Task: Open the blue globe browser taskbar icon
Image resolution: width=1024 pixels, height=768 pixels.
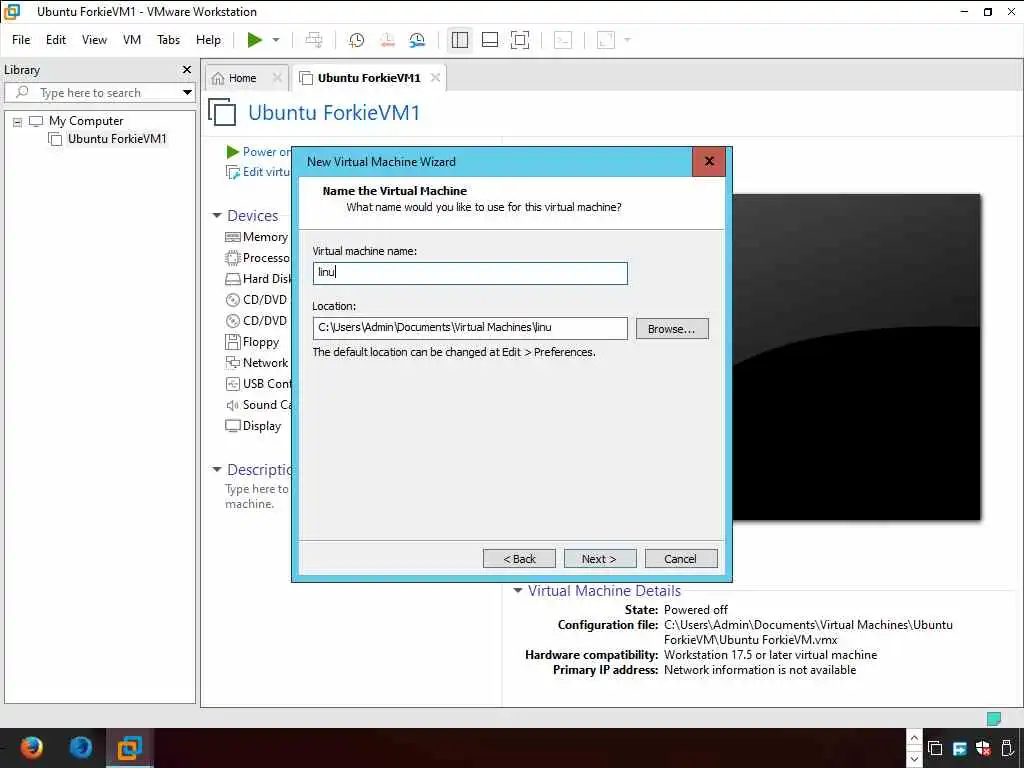Action: pyautogui.click(x=81, y=747)
